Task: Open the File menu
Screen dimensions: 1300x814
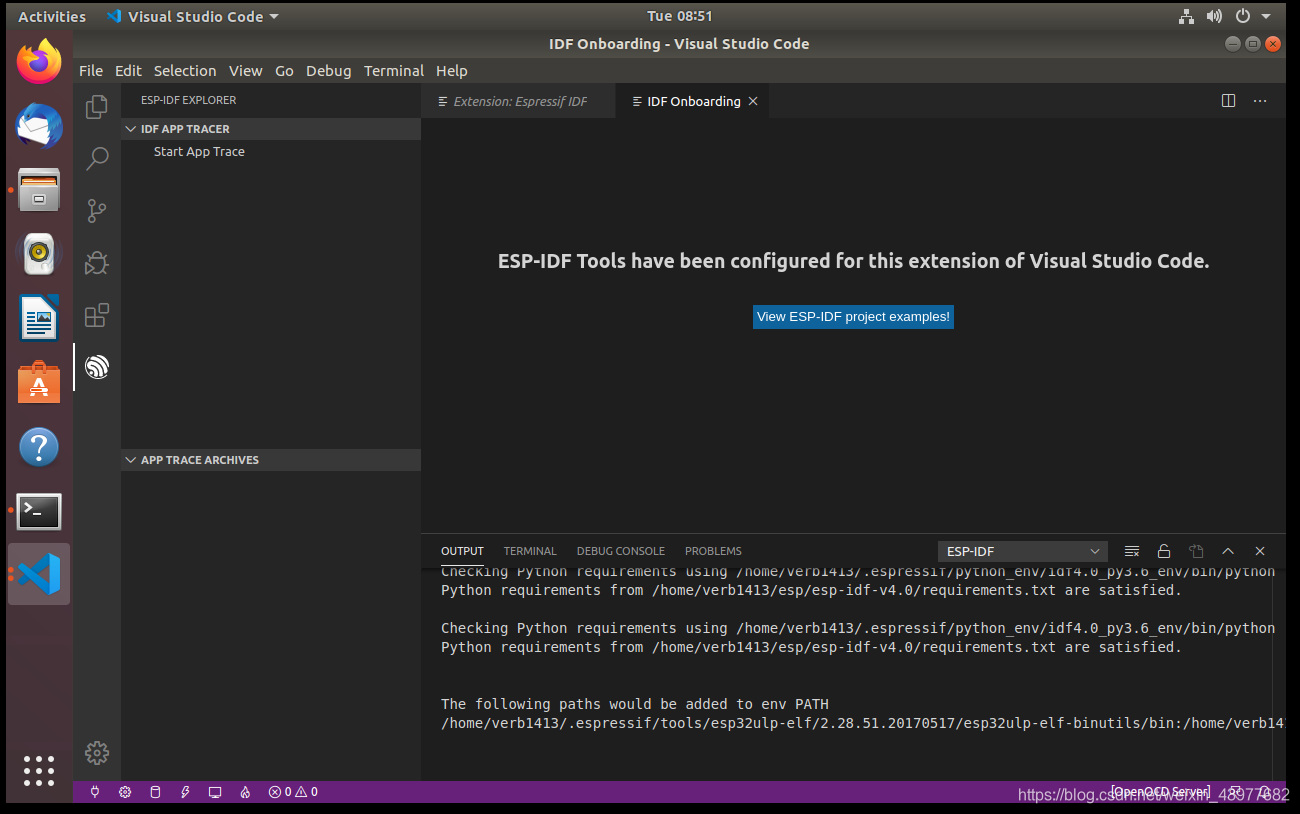Action: (x=91, y=71)
